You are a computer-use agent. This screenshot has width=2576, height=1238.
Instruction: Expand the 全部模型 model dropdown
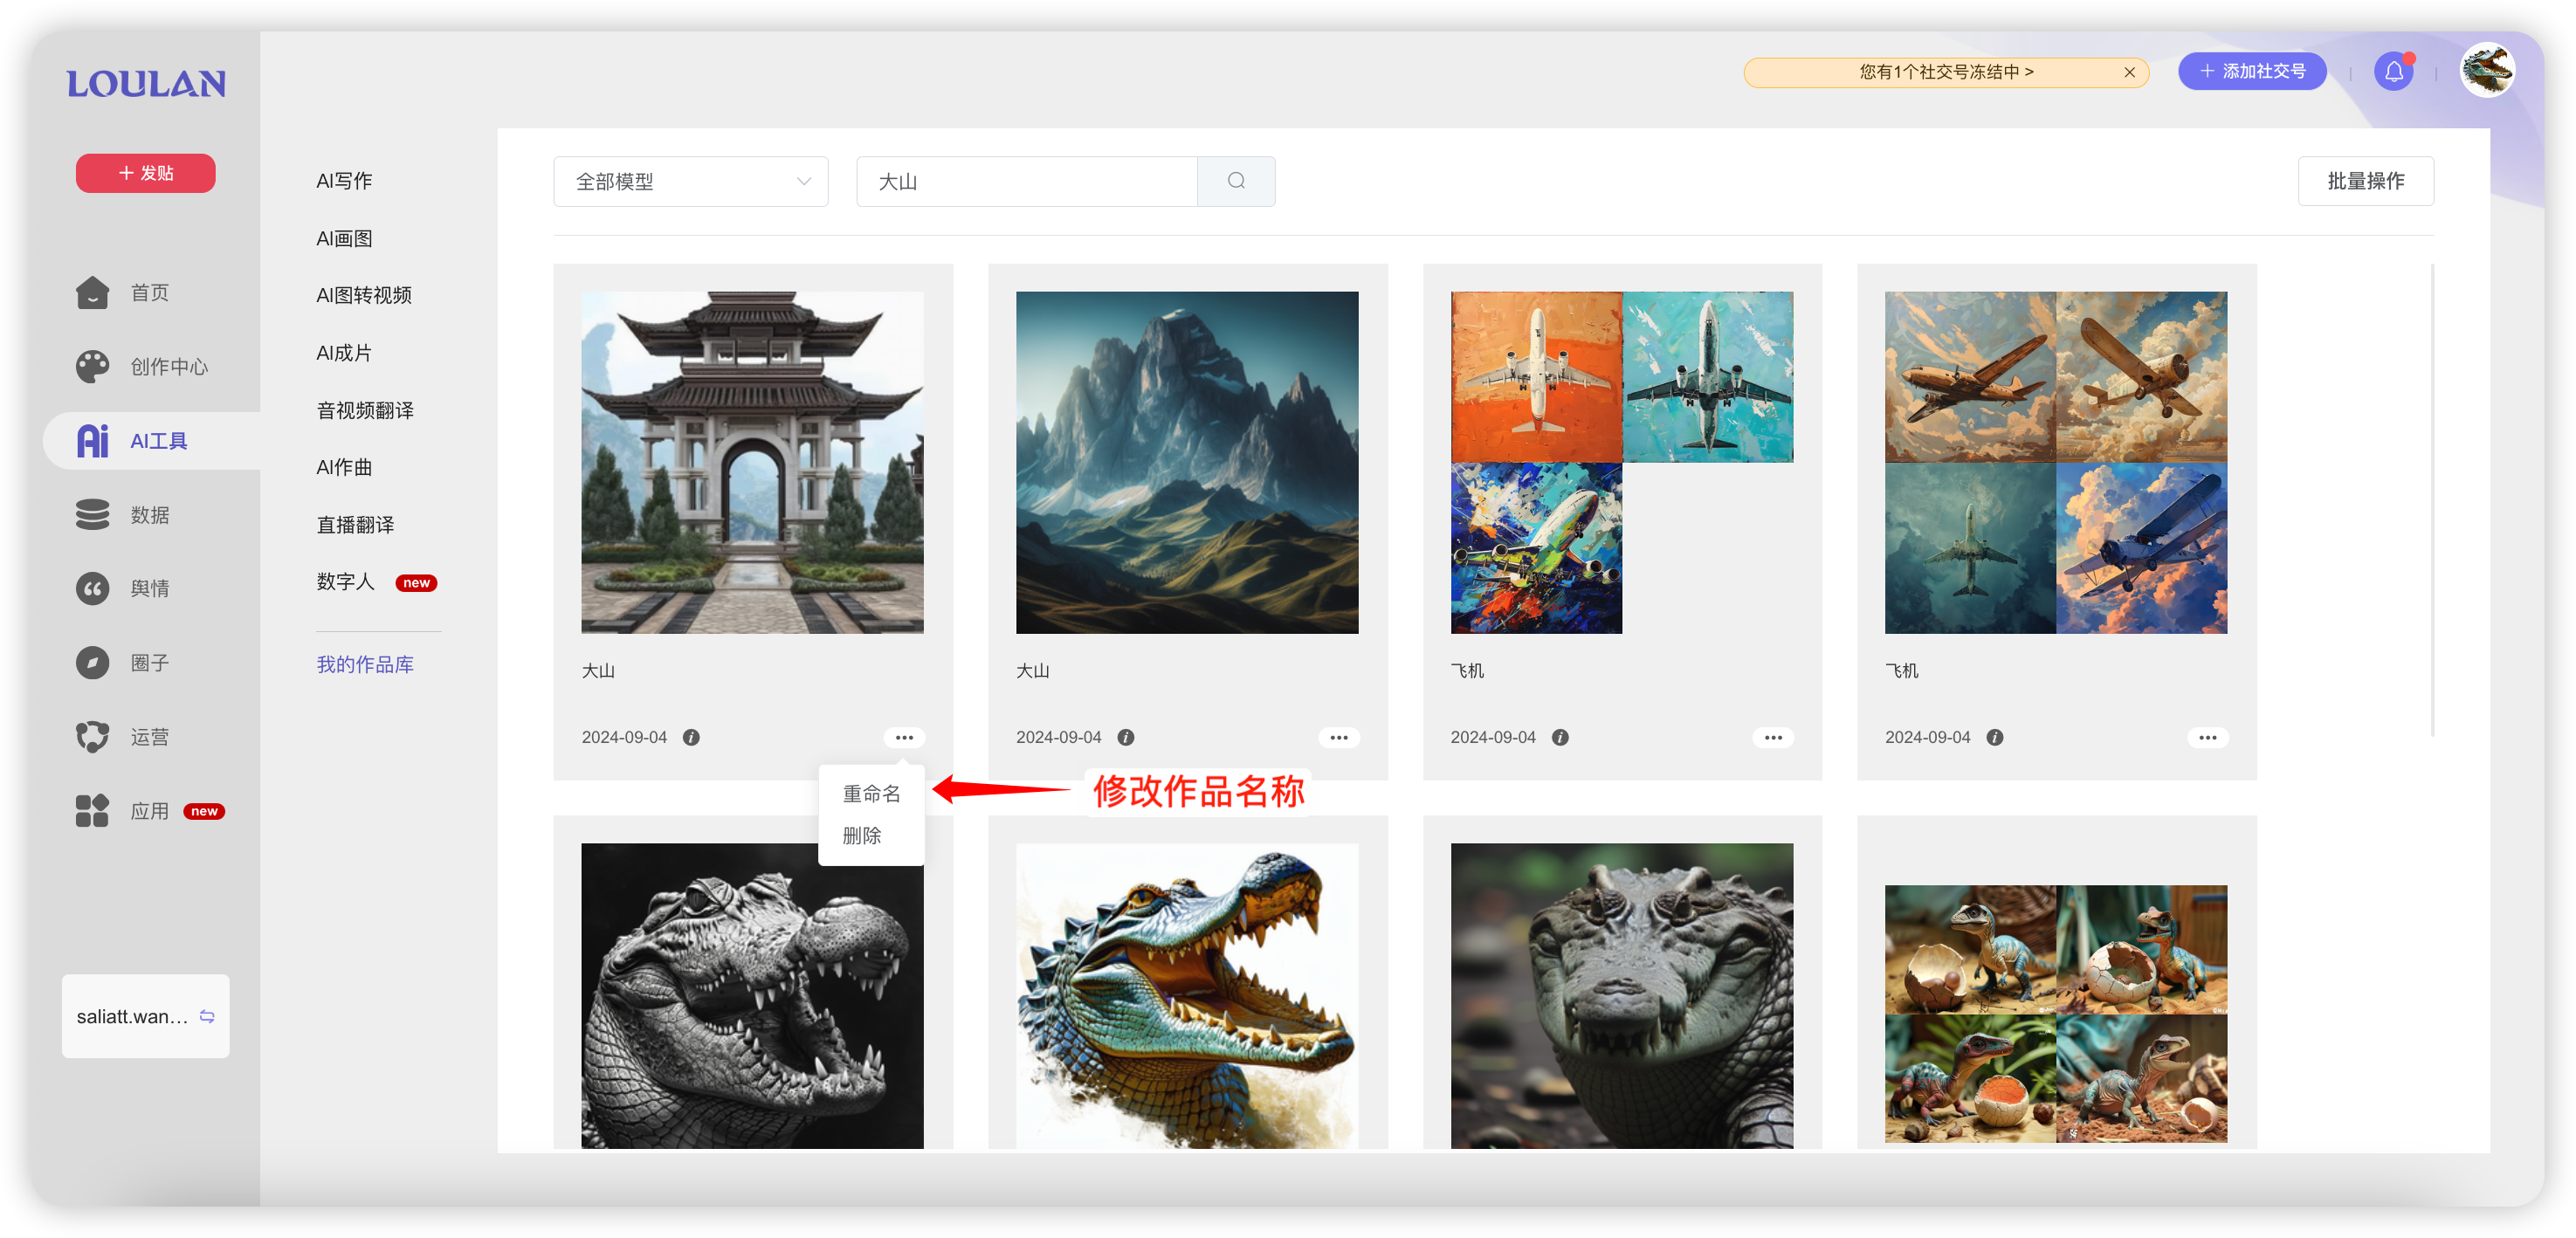(x=691, y=182)
